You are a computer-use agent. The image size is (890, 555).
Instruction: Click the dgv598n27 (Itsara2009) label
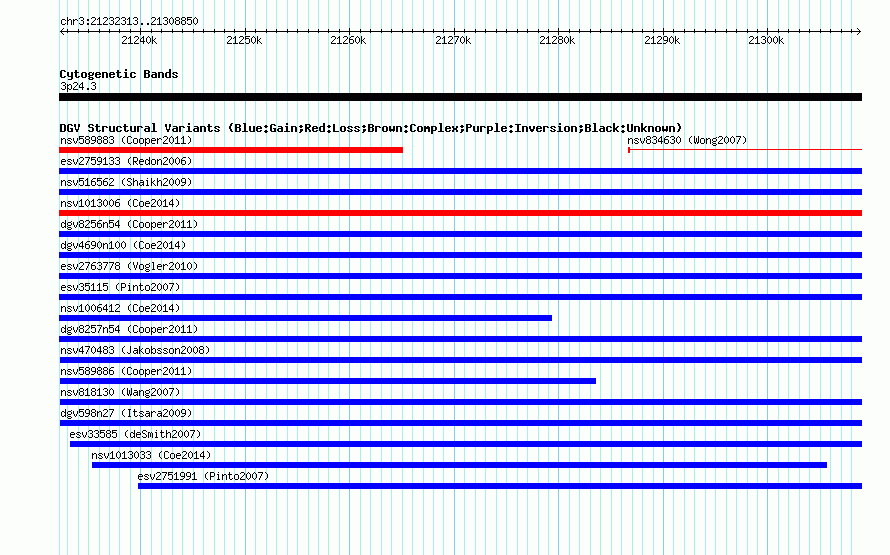click(x=126, y=413)
